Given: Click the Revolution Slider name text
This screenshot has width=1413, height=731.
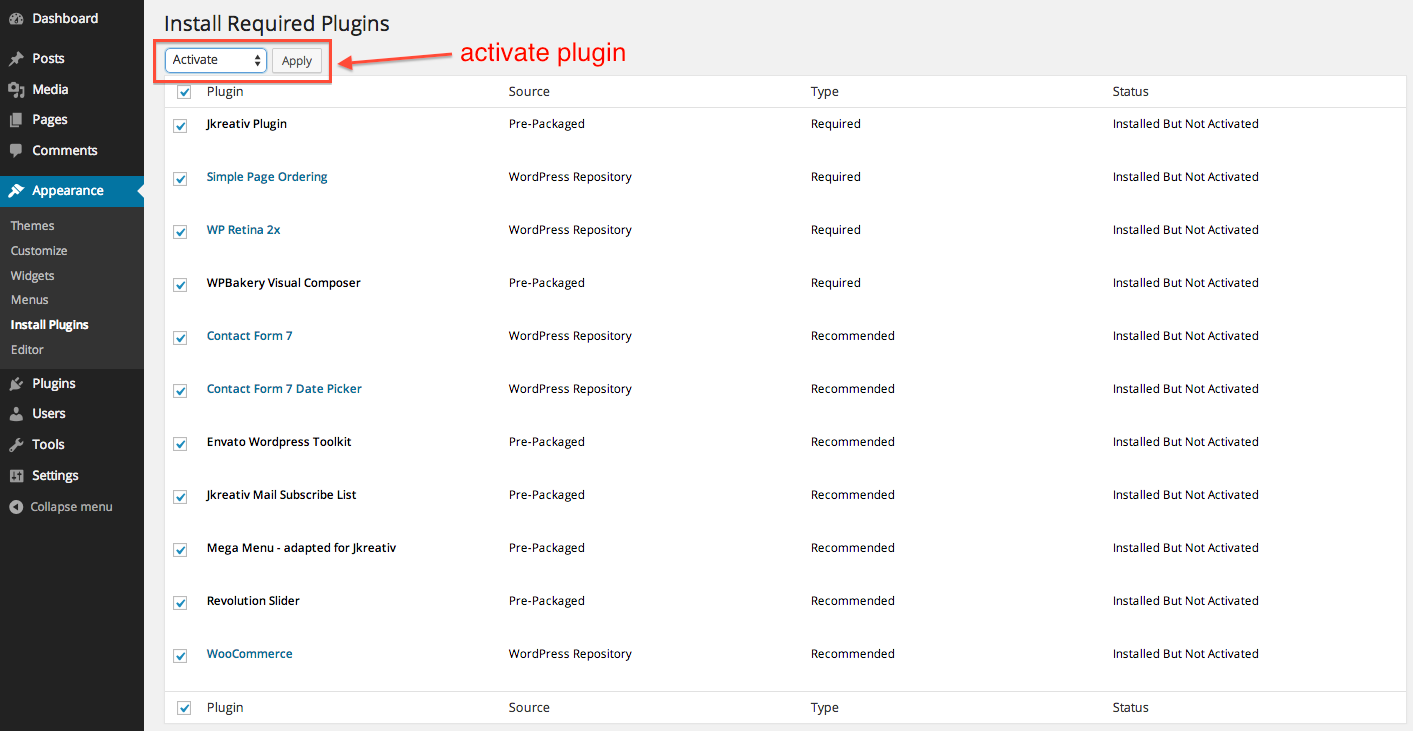Looking at the screenshot, I should (x=253, y=601).
